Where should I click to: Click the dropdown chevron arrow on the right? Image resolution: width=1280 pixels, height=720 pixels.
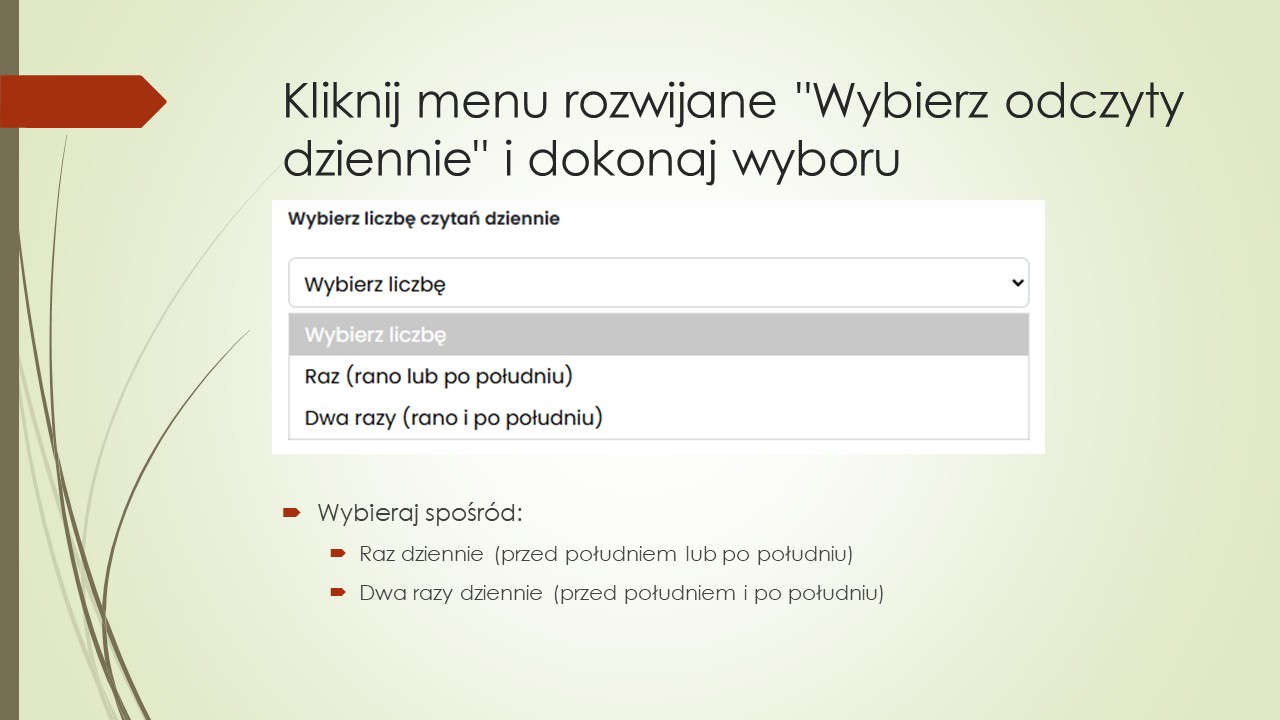(x=1018, y=283)
